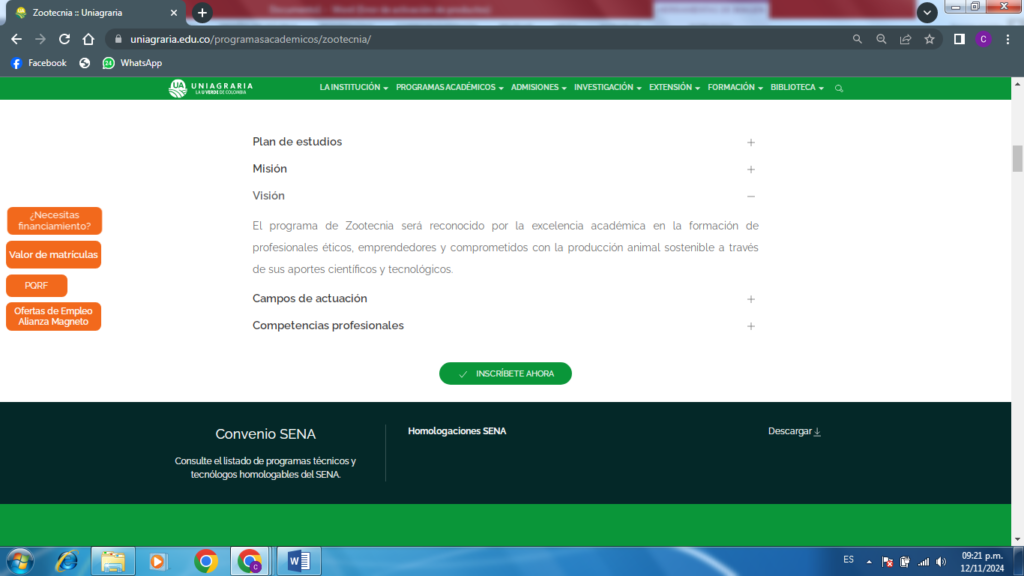The height and width of the screenshot is (576, 1024).
Task: Click the home icon in Chrome toolbar
Action: point(88,39)
